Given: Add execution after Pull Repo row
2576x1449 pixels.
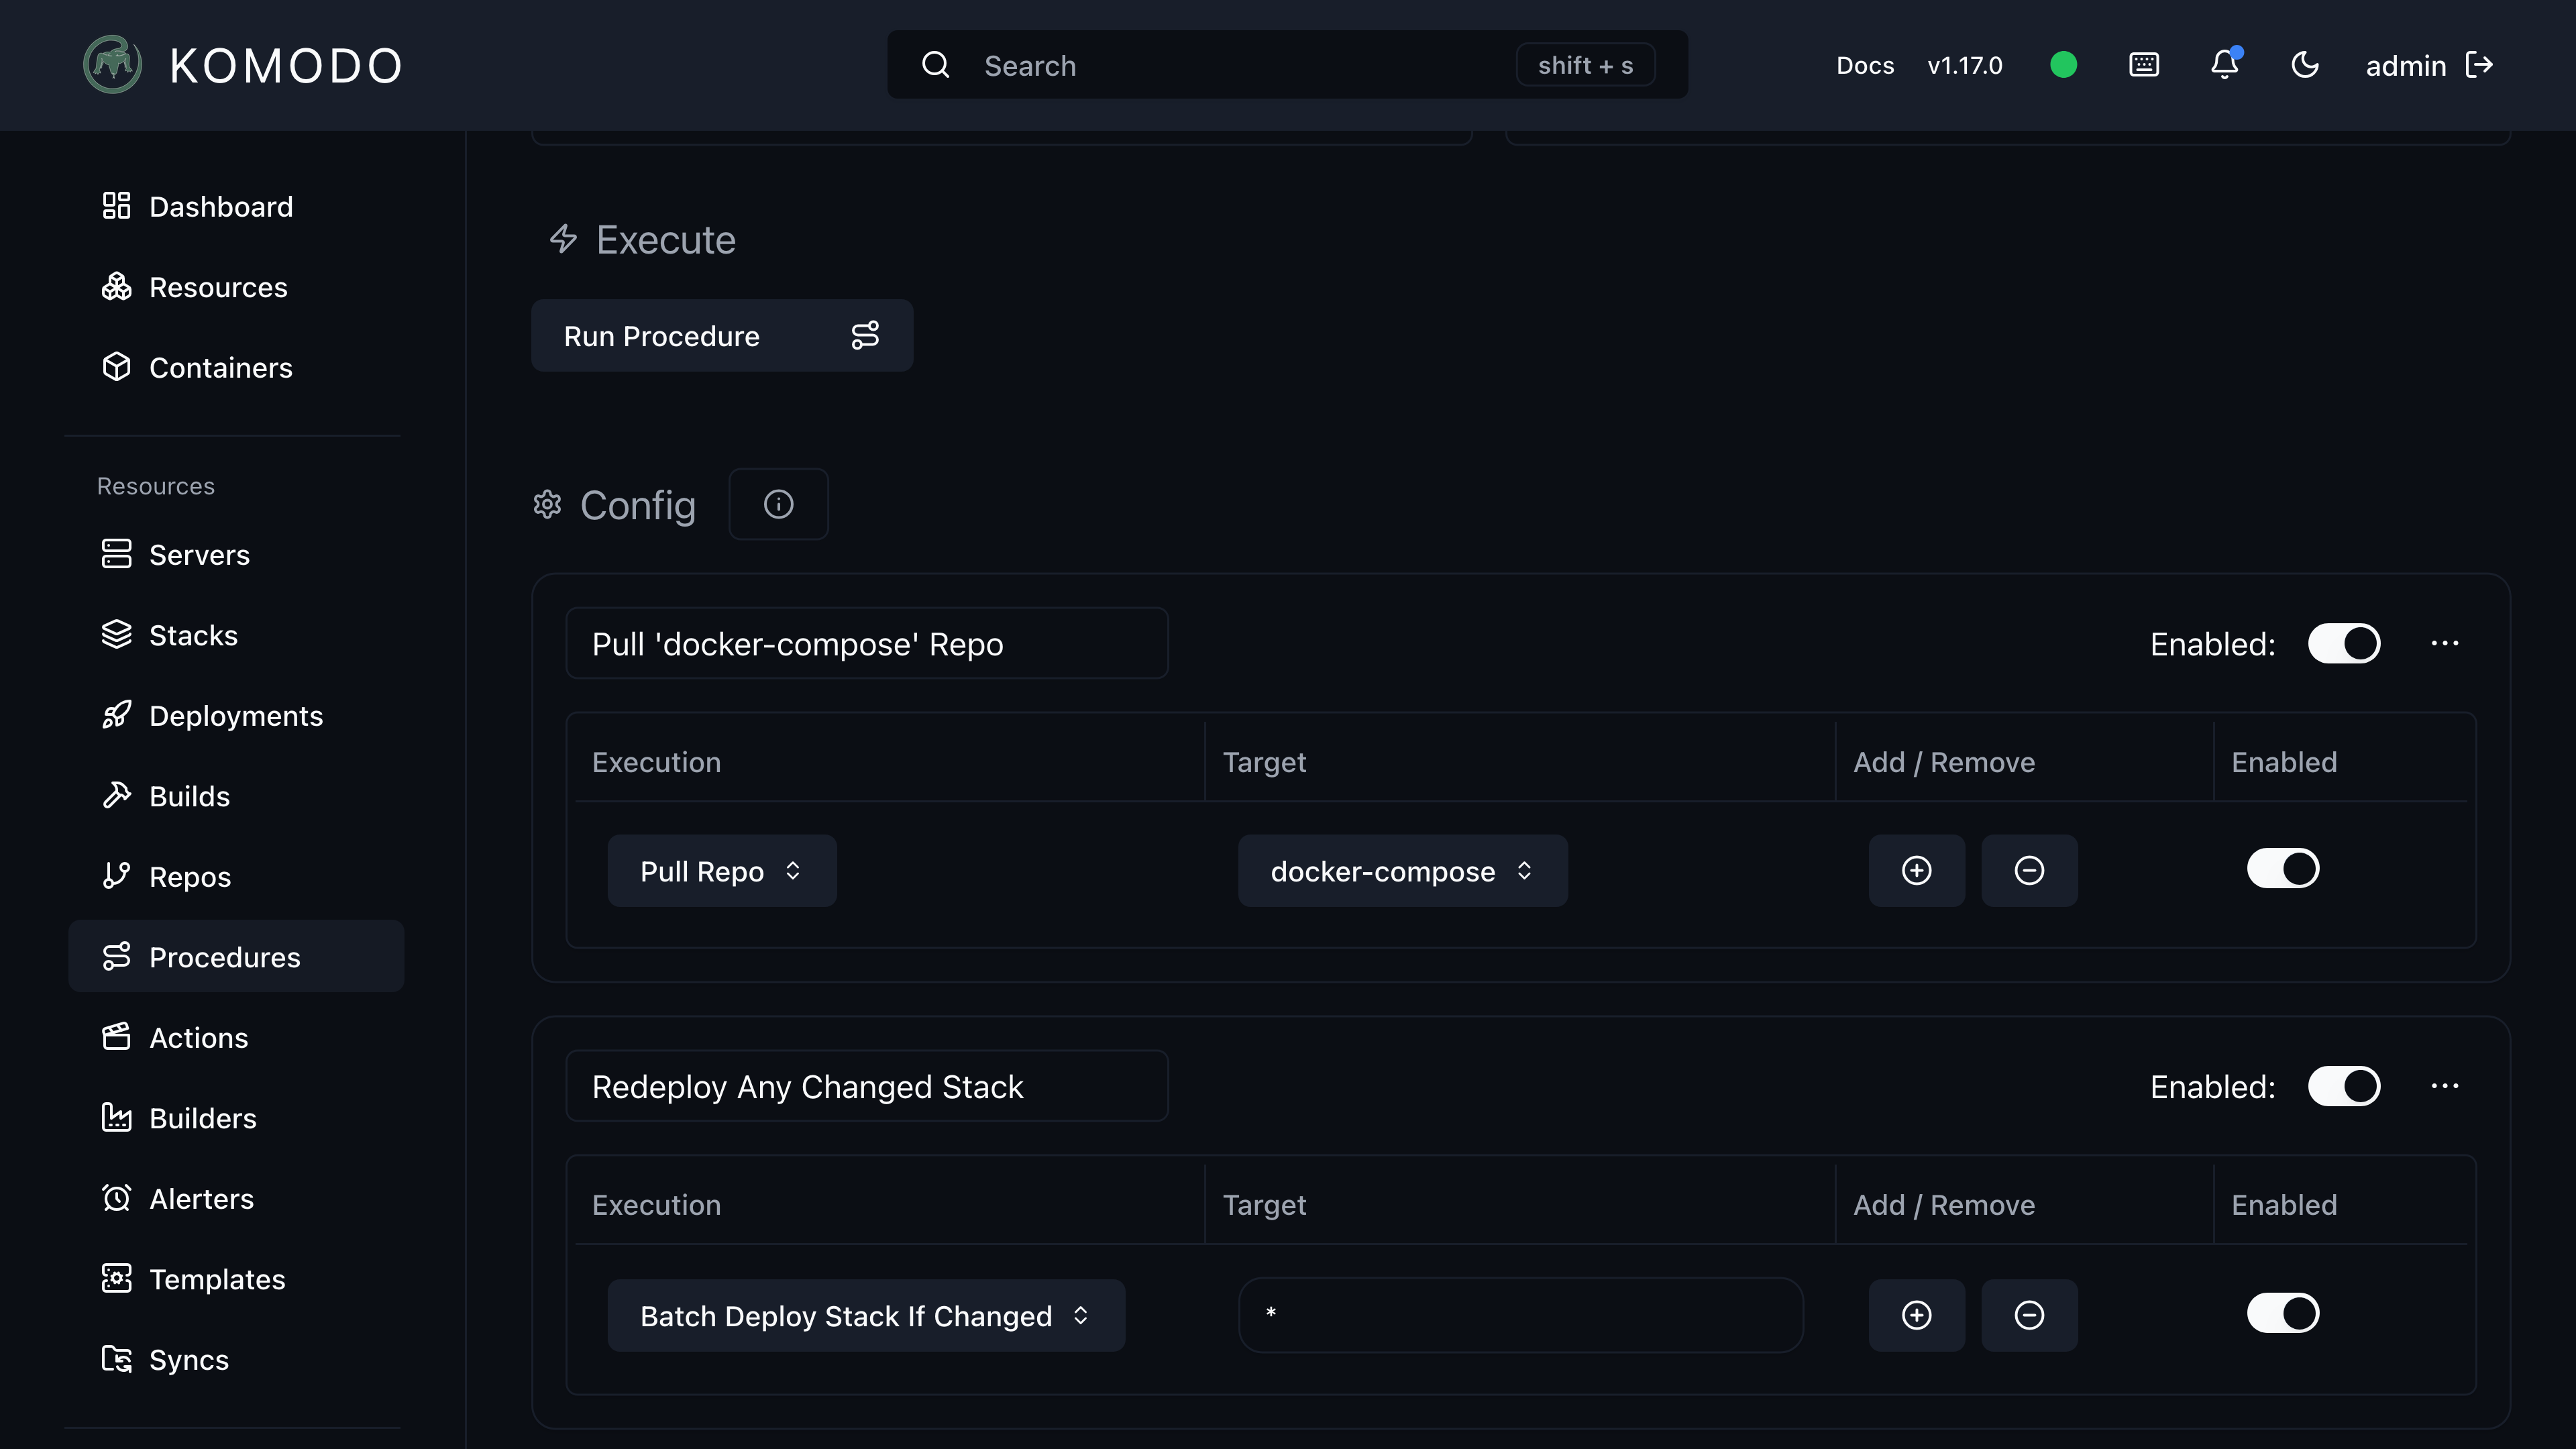Looking at the screenshot, I should 1916,870.
